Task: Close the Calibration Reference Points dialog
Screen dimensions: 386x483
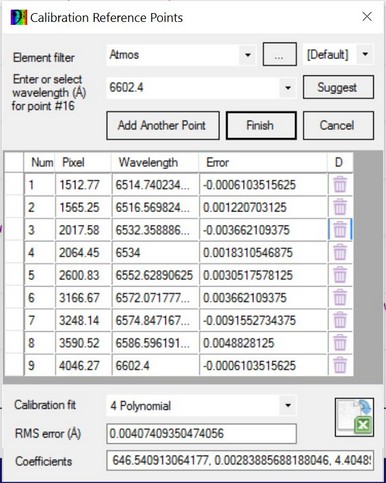Action: point(367,17)
